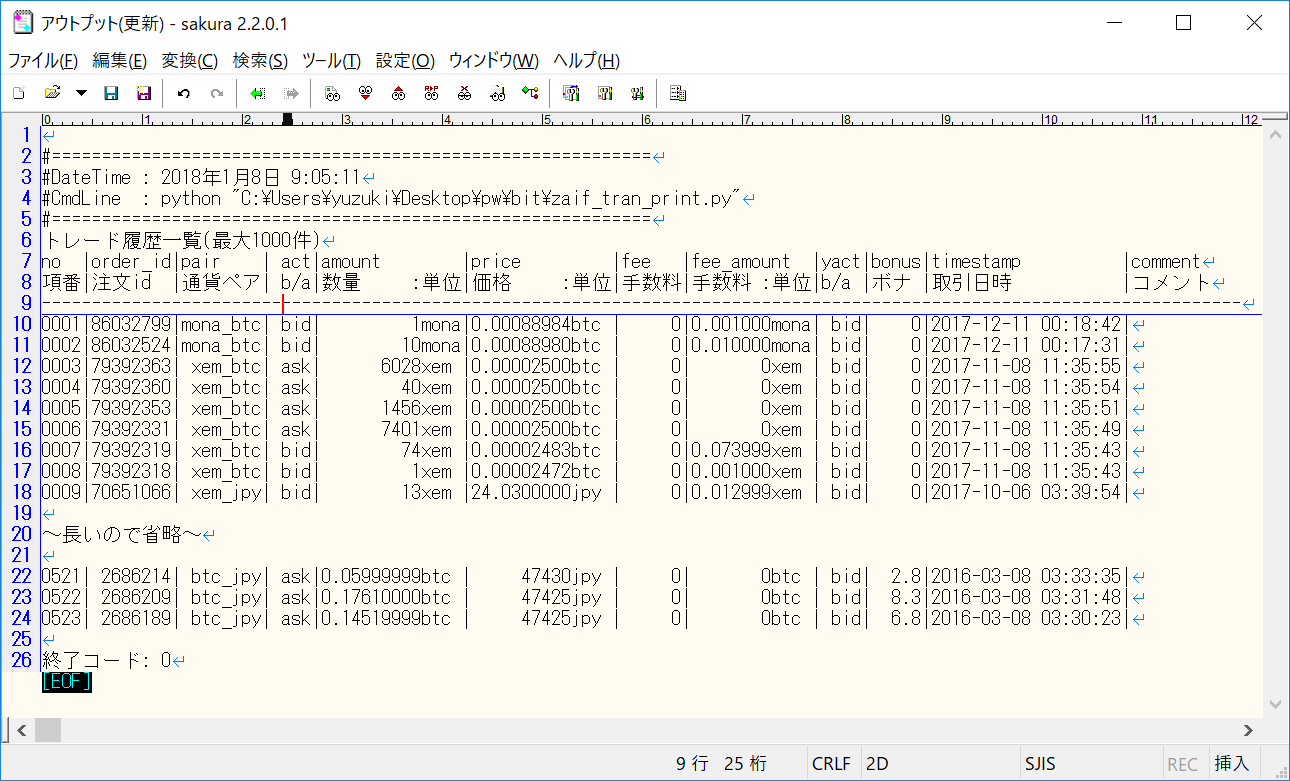Expand the recent files dropdown arrow
The image size is (1290, 781).
[x=80, y=92]
